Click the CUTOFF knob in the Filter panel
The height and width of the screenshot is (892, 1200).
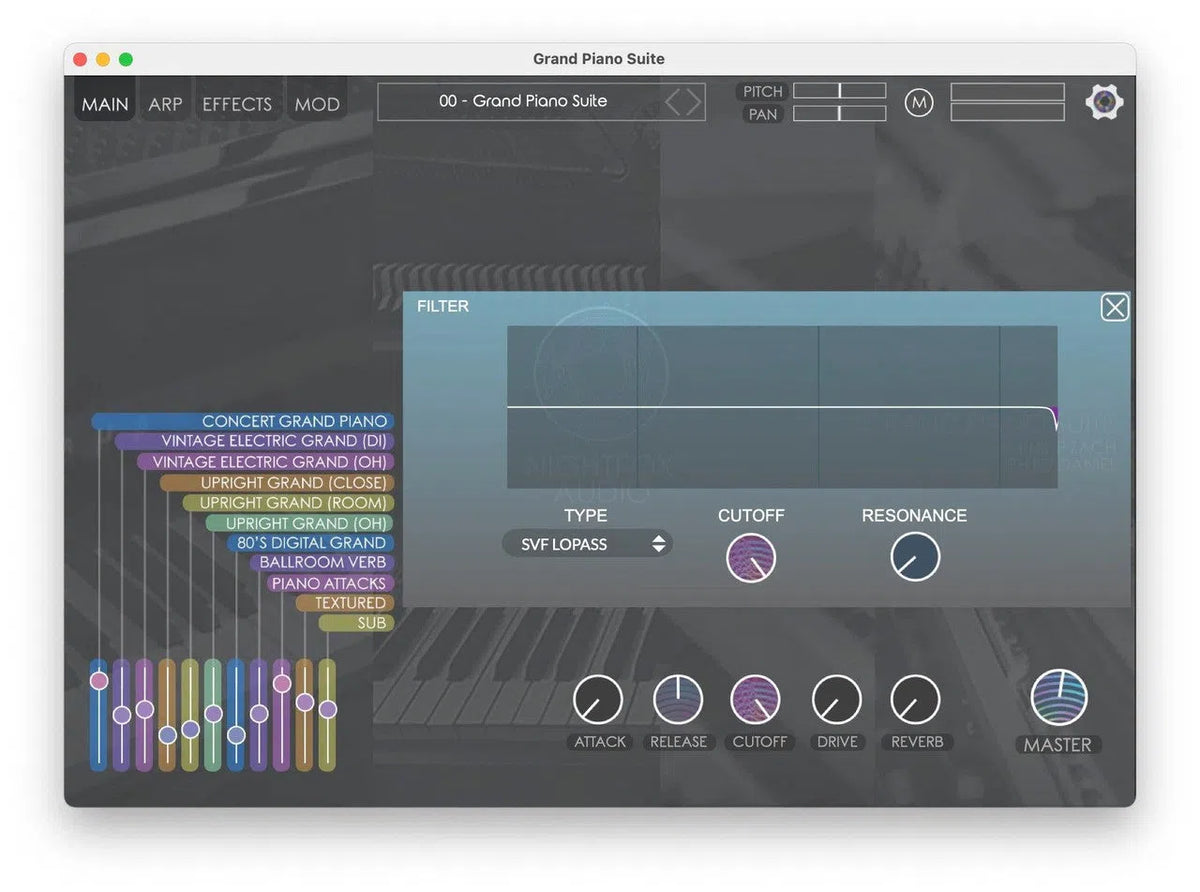click(751, 556)
